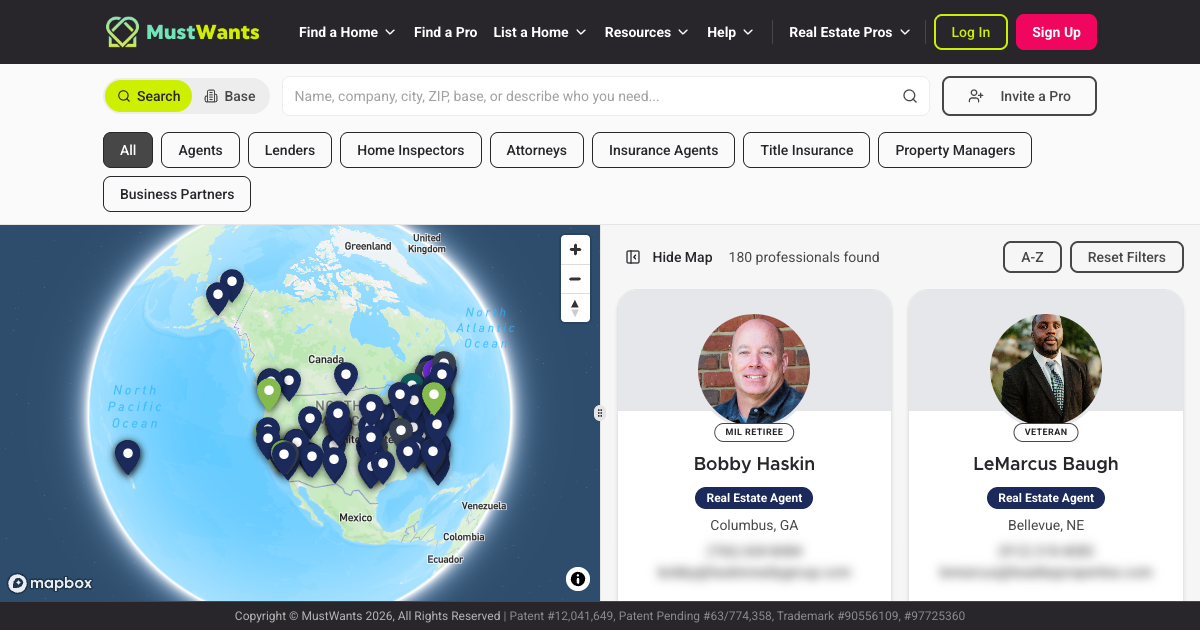
Task: Click the magnifier icon in search field
Action: 910,97
